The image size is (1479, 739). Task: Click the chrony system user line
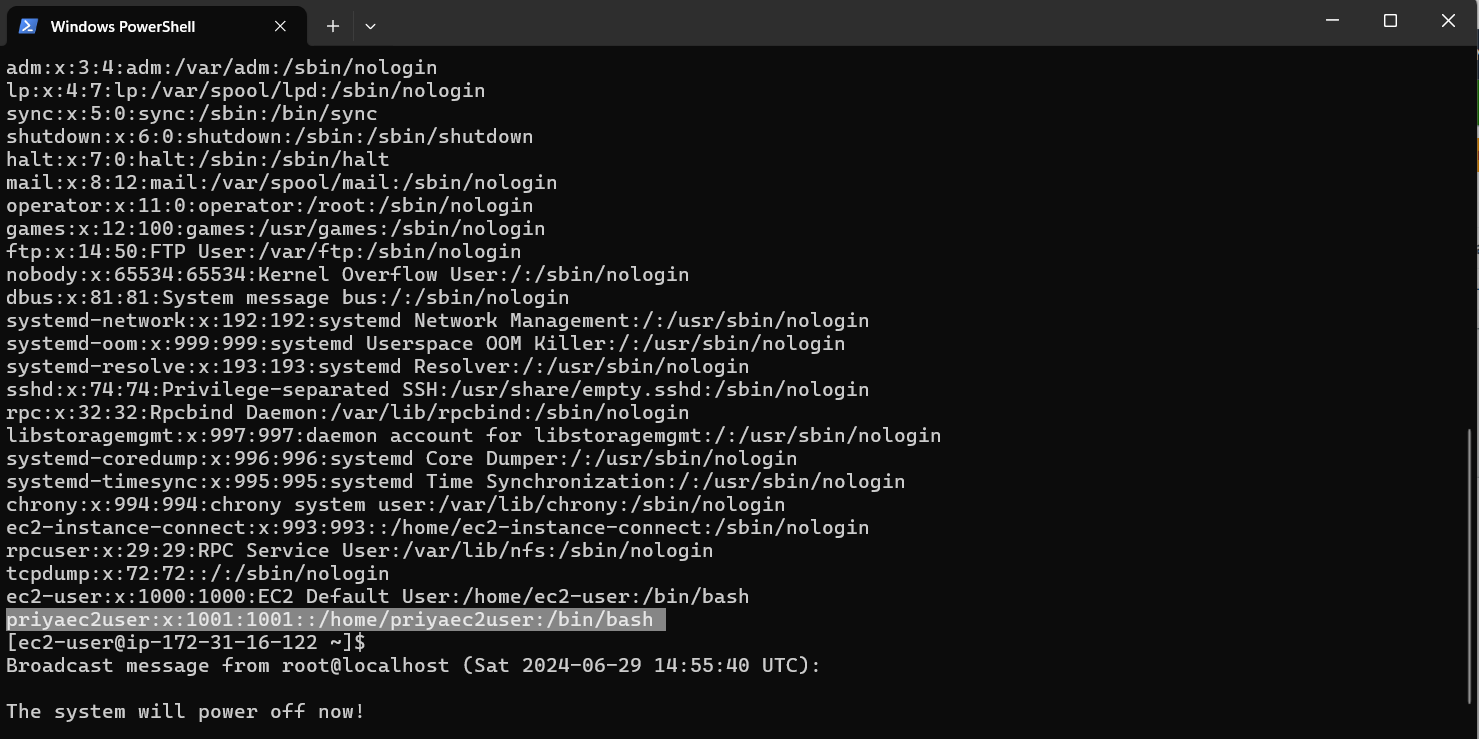click(x=395, y=505)
